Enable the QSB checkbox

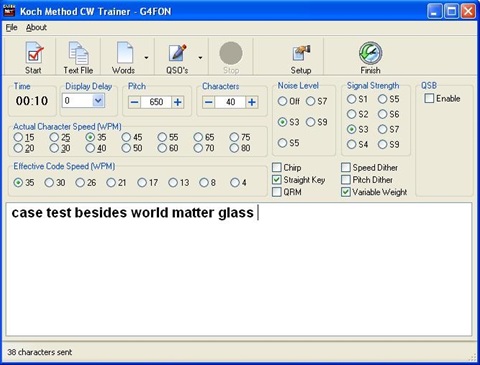click(429, 98)
